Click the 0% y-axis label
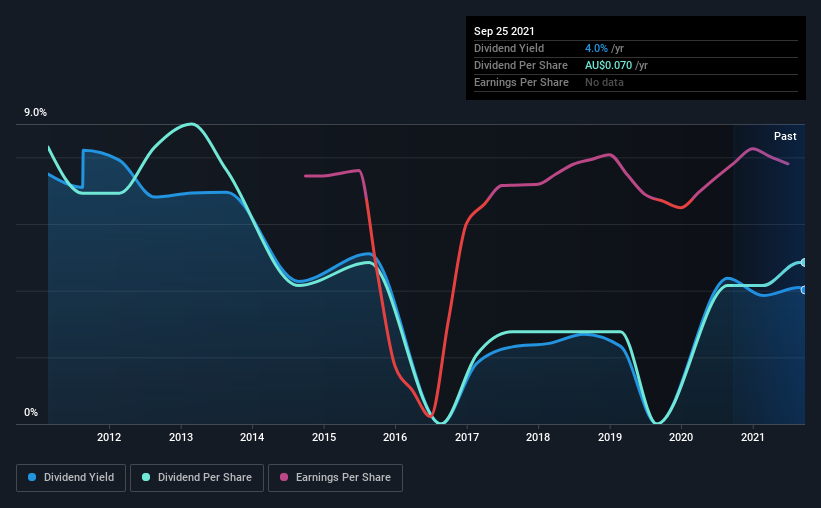The height and width of the screenshot is (508, 821). click(31, 413)
